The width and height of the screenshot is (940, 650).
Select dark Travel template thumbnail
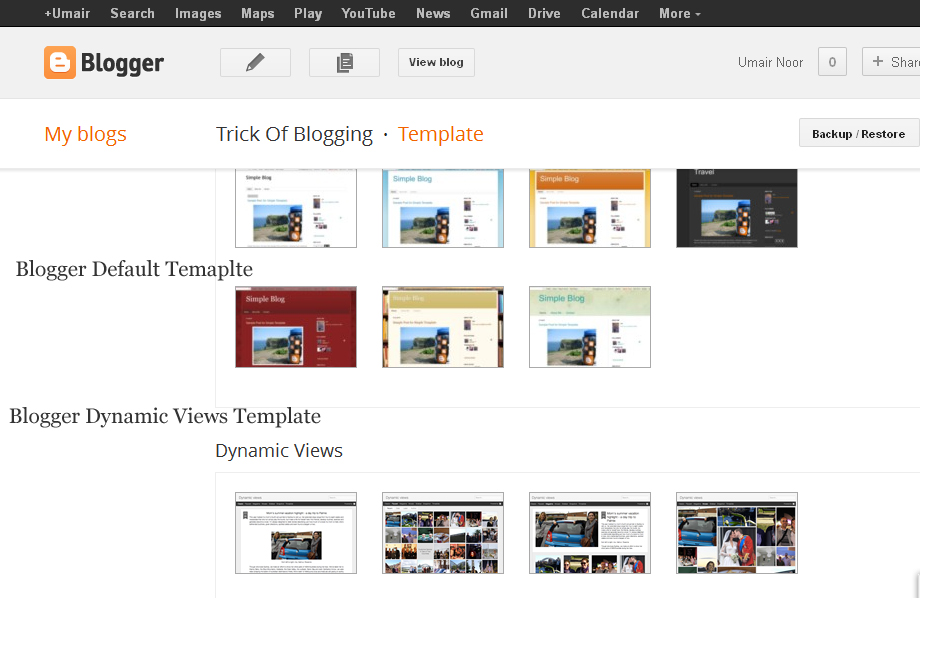[x=737, y=208]
